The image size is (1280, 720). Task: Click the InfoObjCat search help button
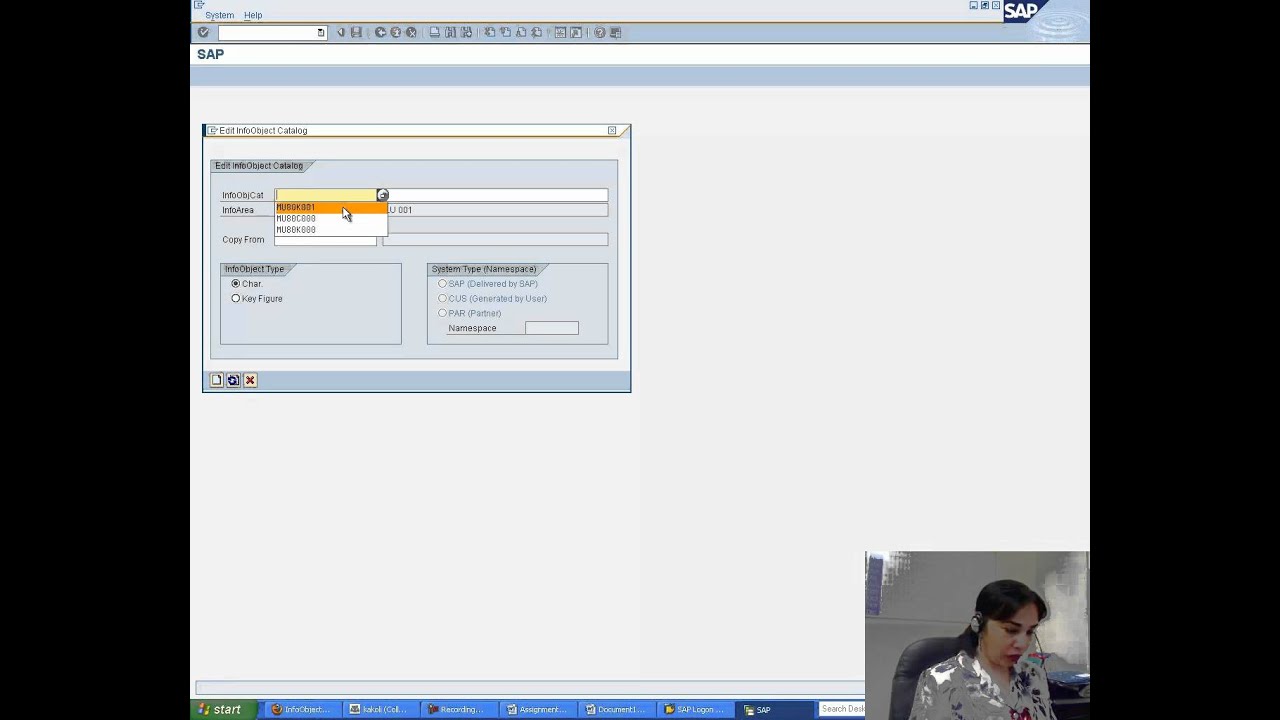tap(382, 195)
